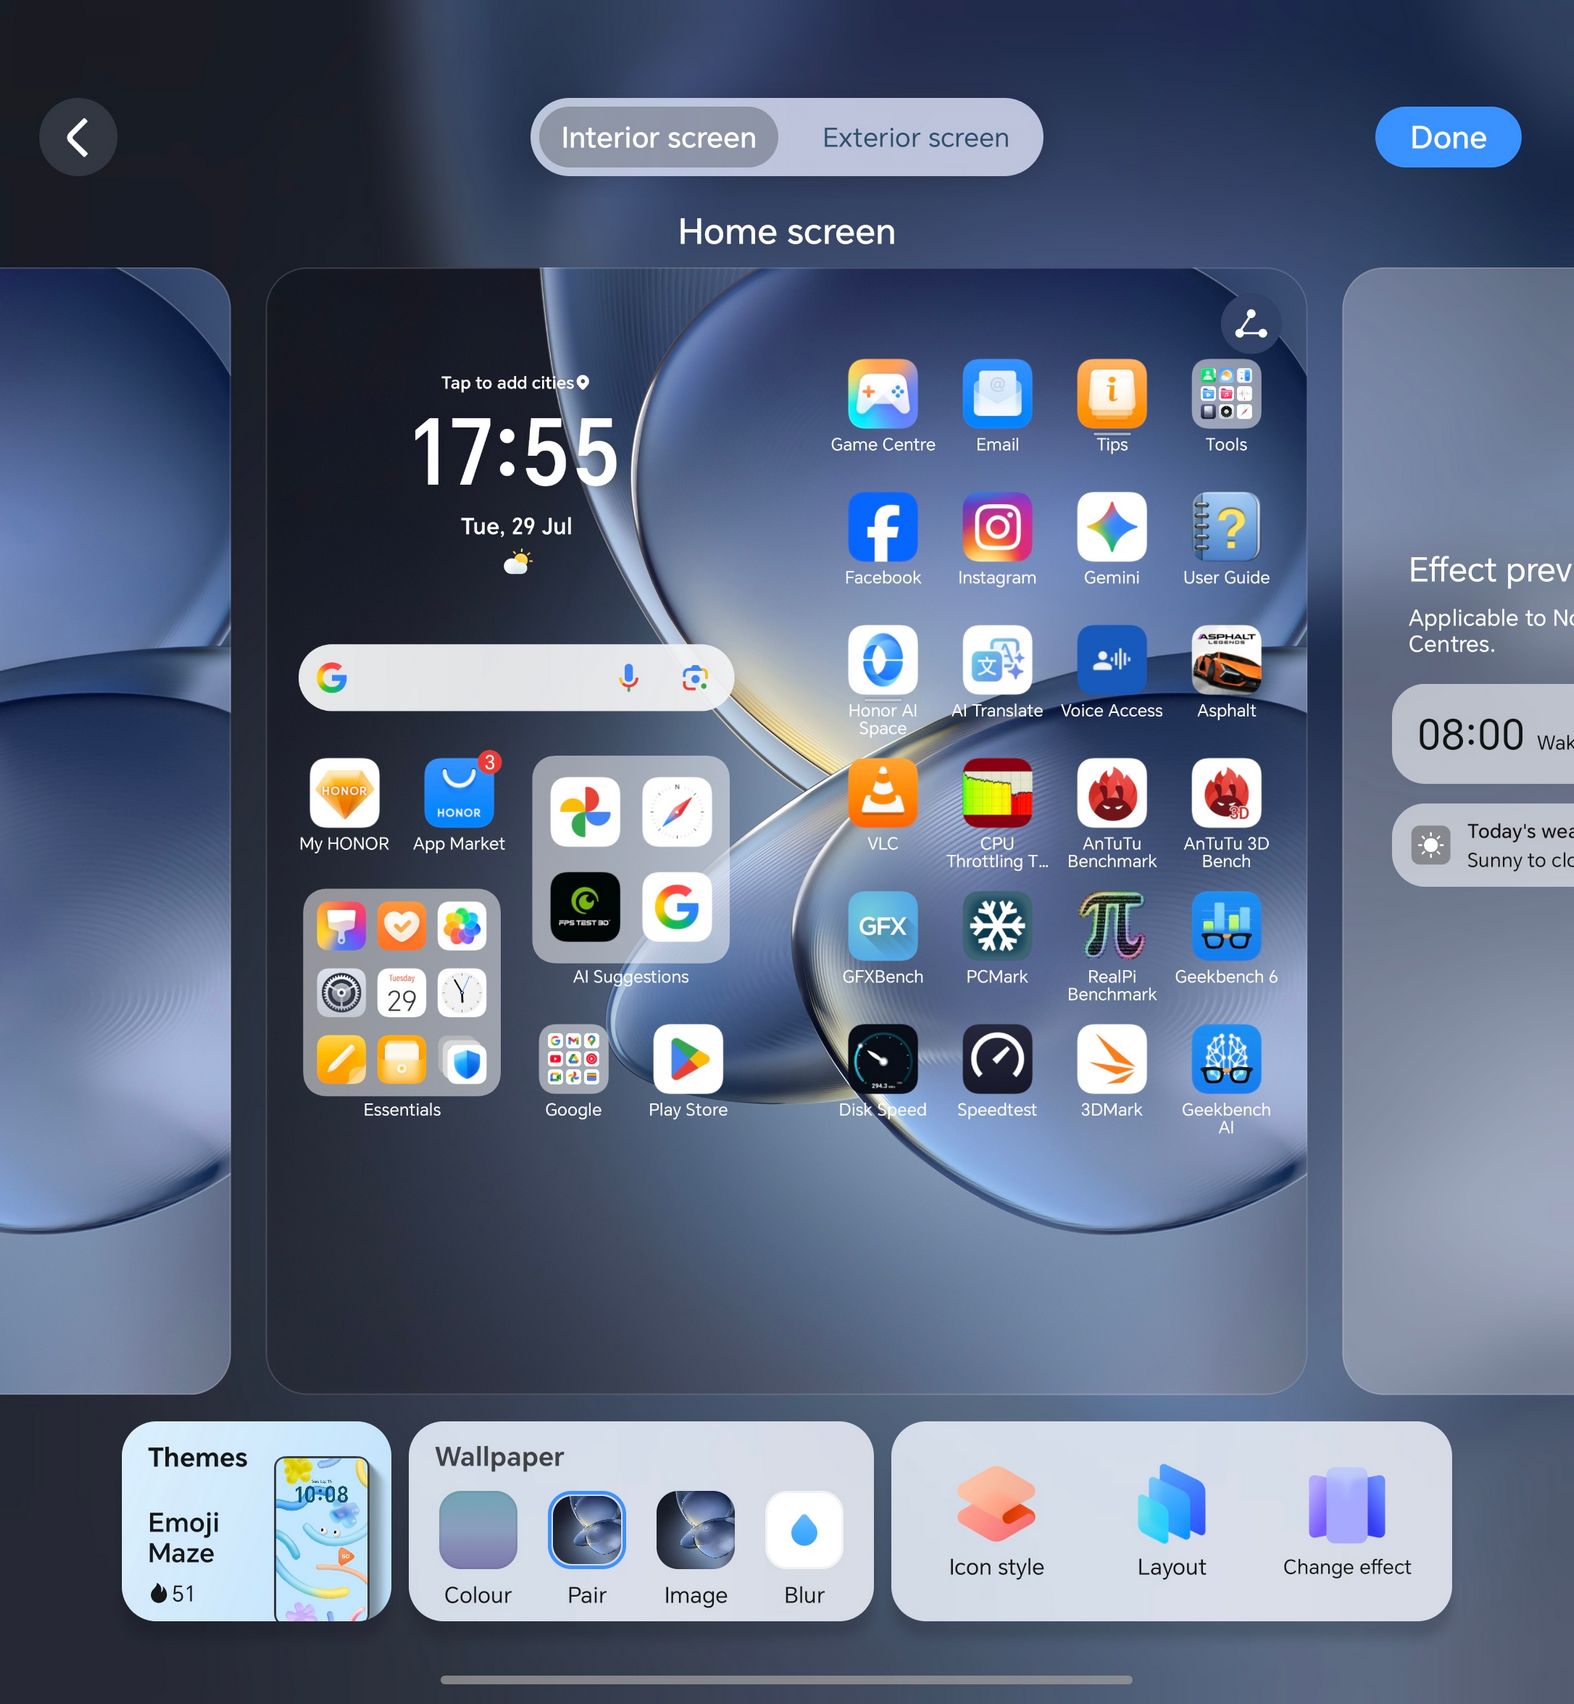The width and height of the screenshot is (1574, 1704).
Task: Open the Play Store app
Action: [x=688, y=1059]
